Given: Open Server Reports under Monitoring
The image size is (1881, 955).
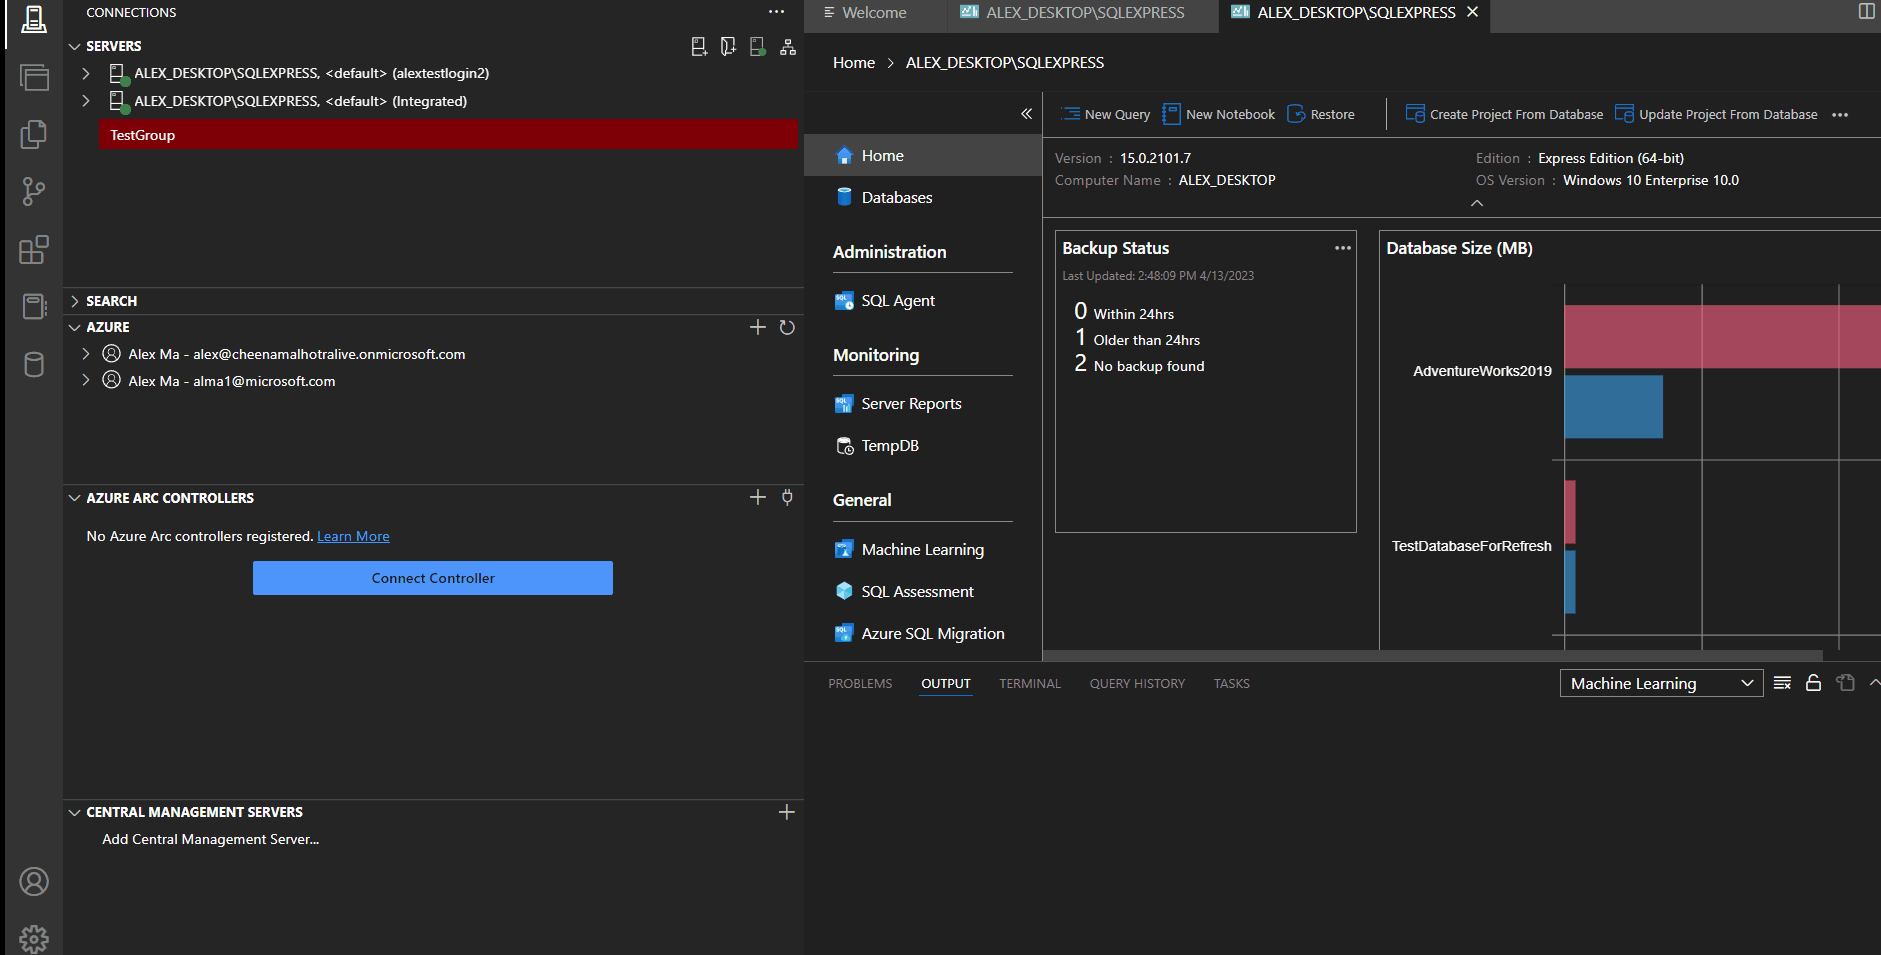Looking at the screenshot, I should 910,403.
